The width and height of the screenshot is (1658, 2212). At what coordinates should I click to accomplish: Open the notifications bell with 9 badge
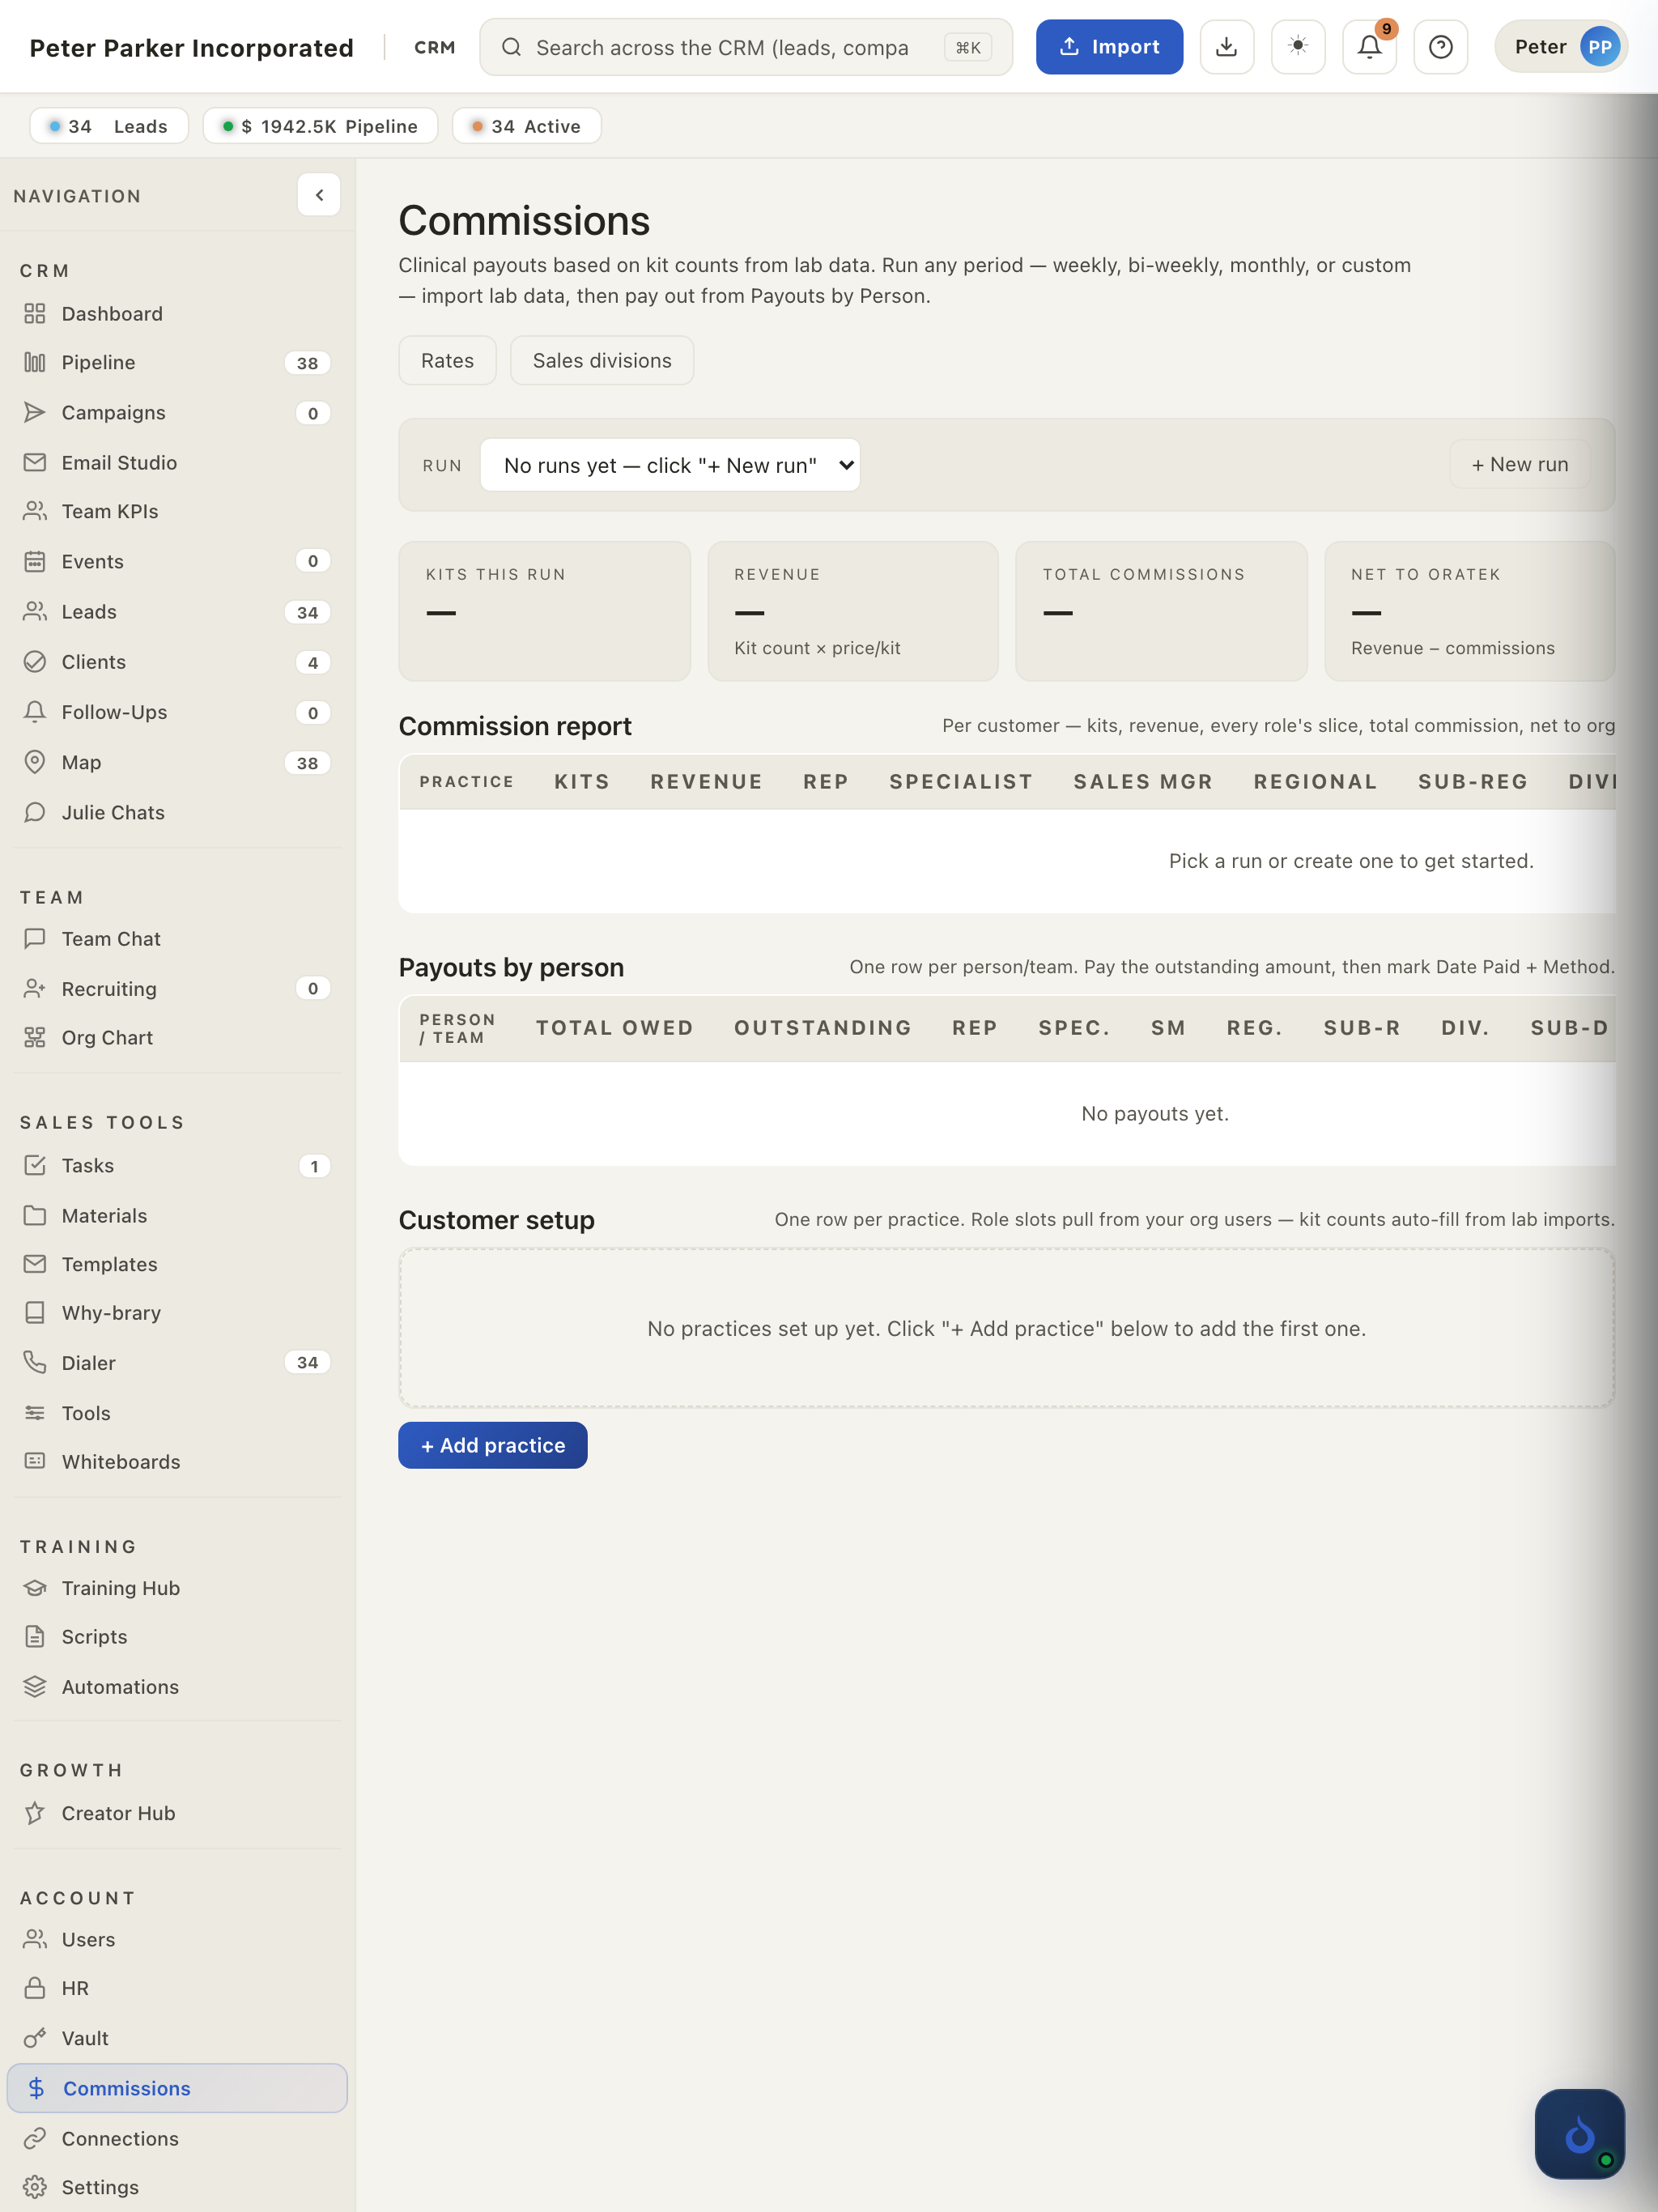click(x=1369, y=47)
